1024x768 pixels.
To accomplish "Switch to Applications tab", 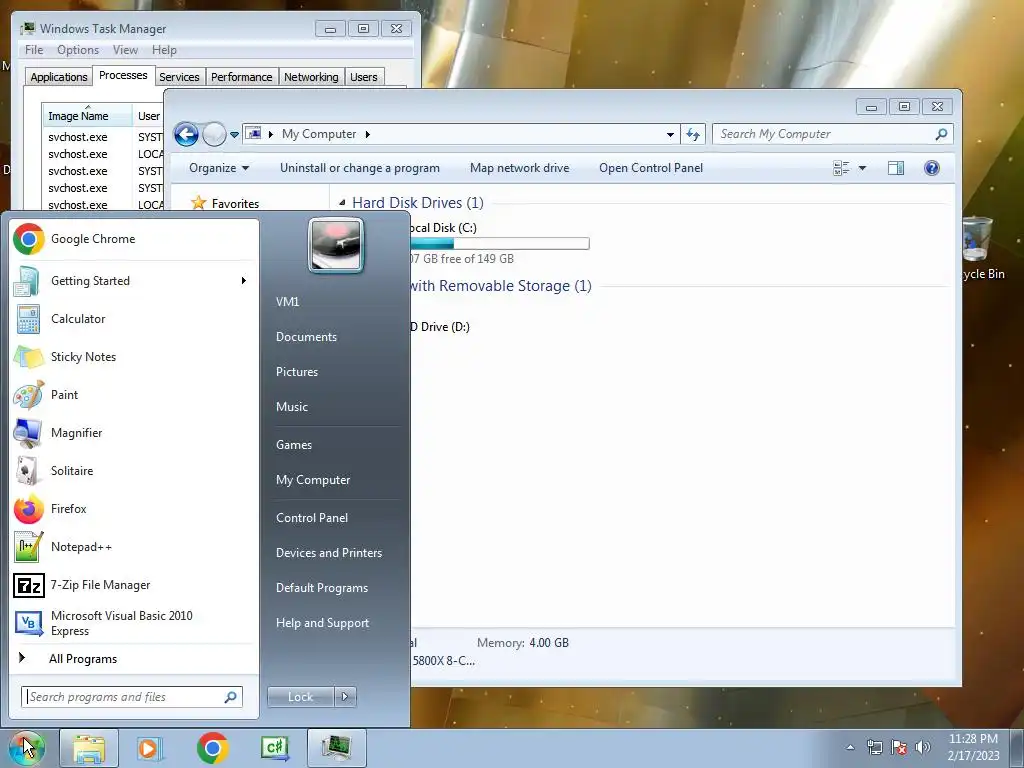I will [59, 77].
